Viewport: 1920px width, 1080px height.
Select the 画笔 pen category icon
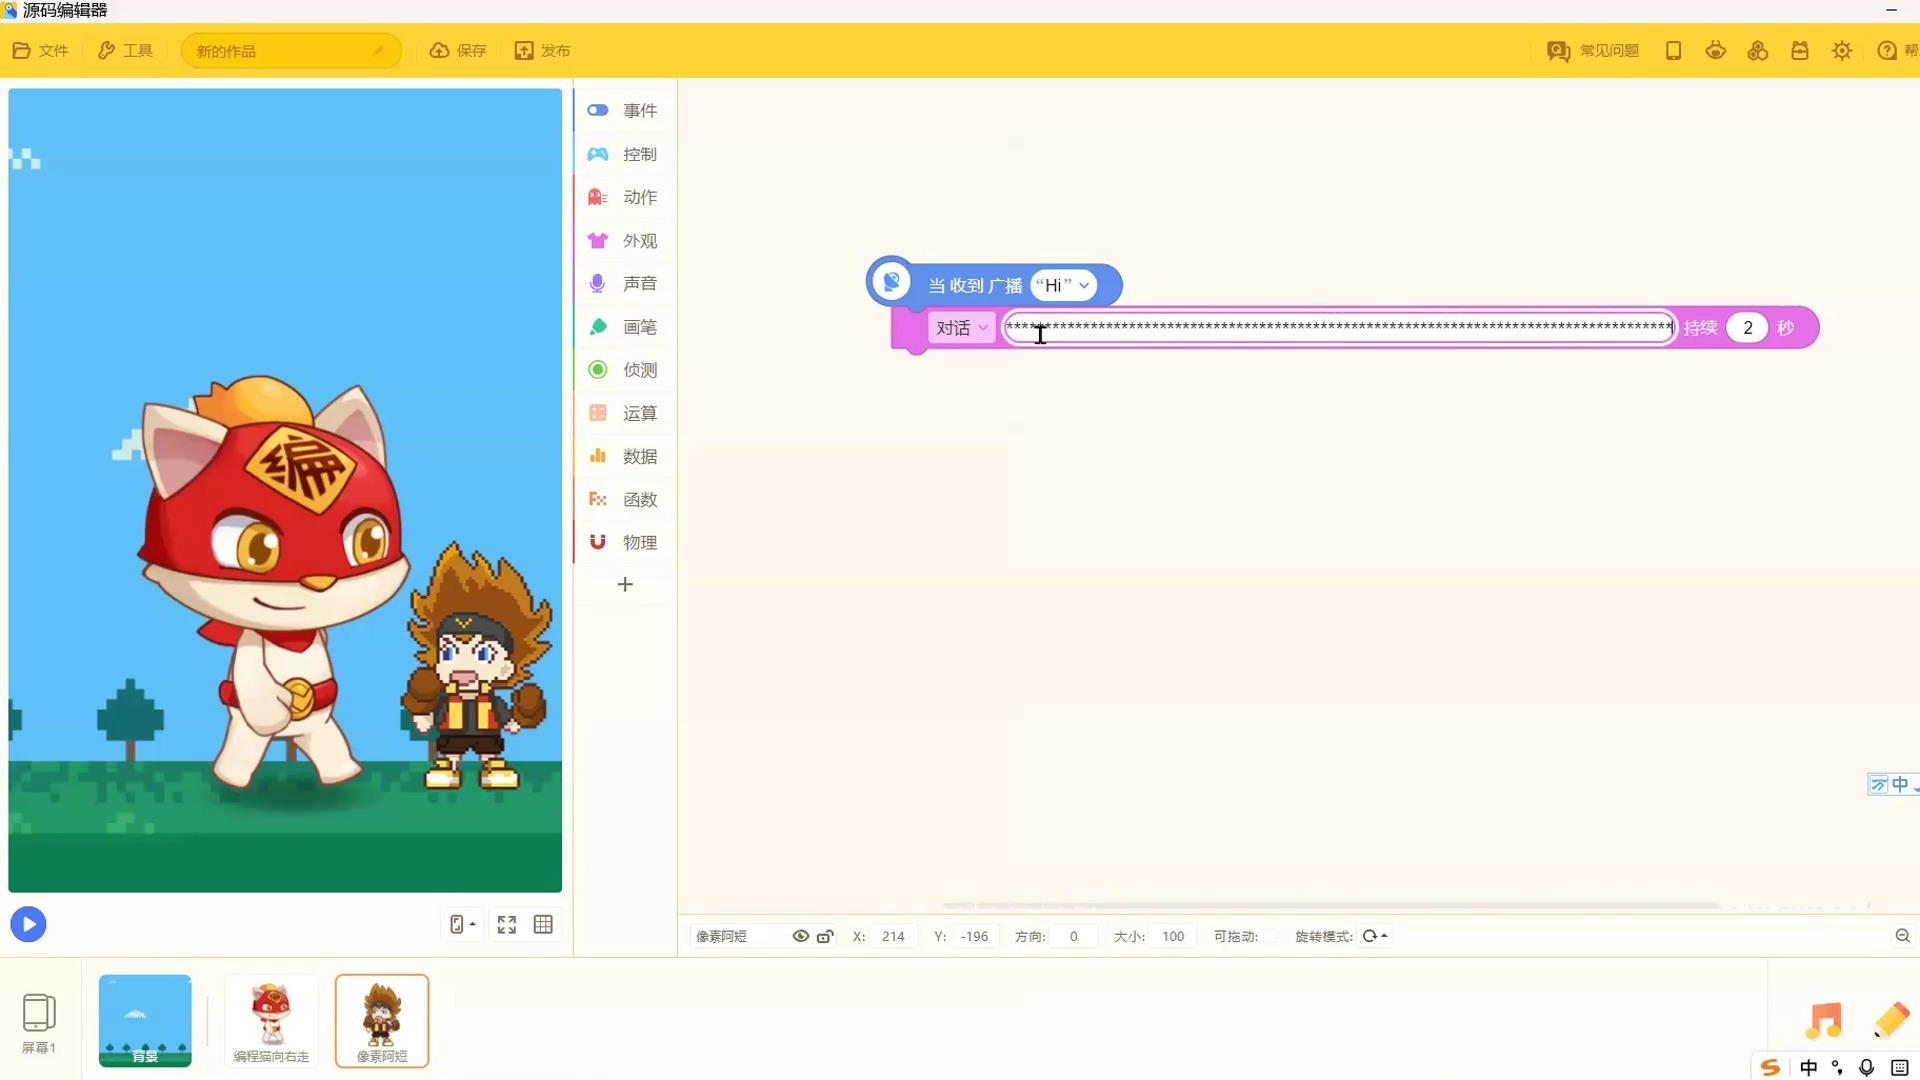point(598,327)
